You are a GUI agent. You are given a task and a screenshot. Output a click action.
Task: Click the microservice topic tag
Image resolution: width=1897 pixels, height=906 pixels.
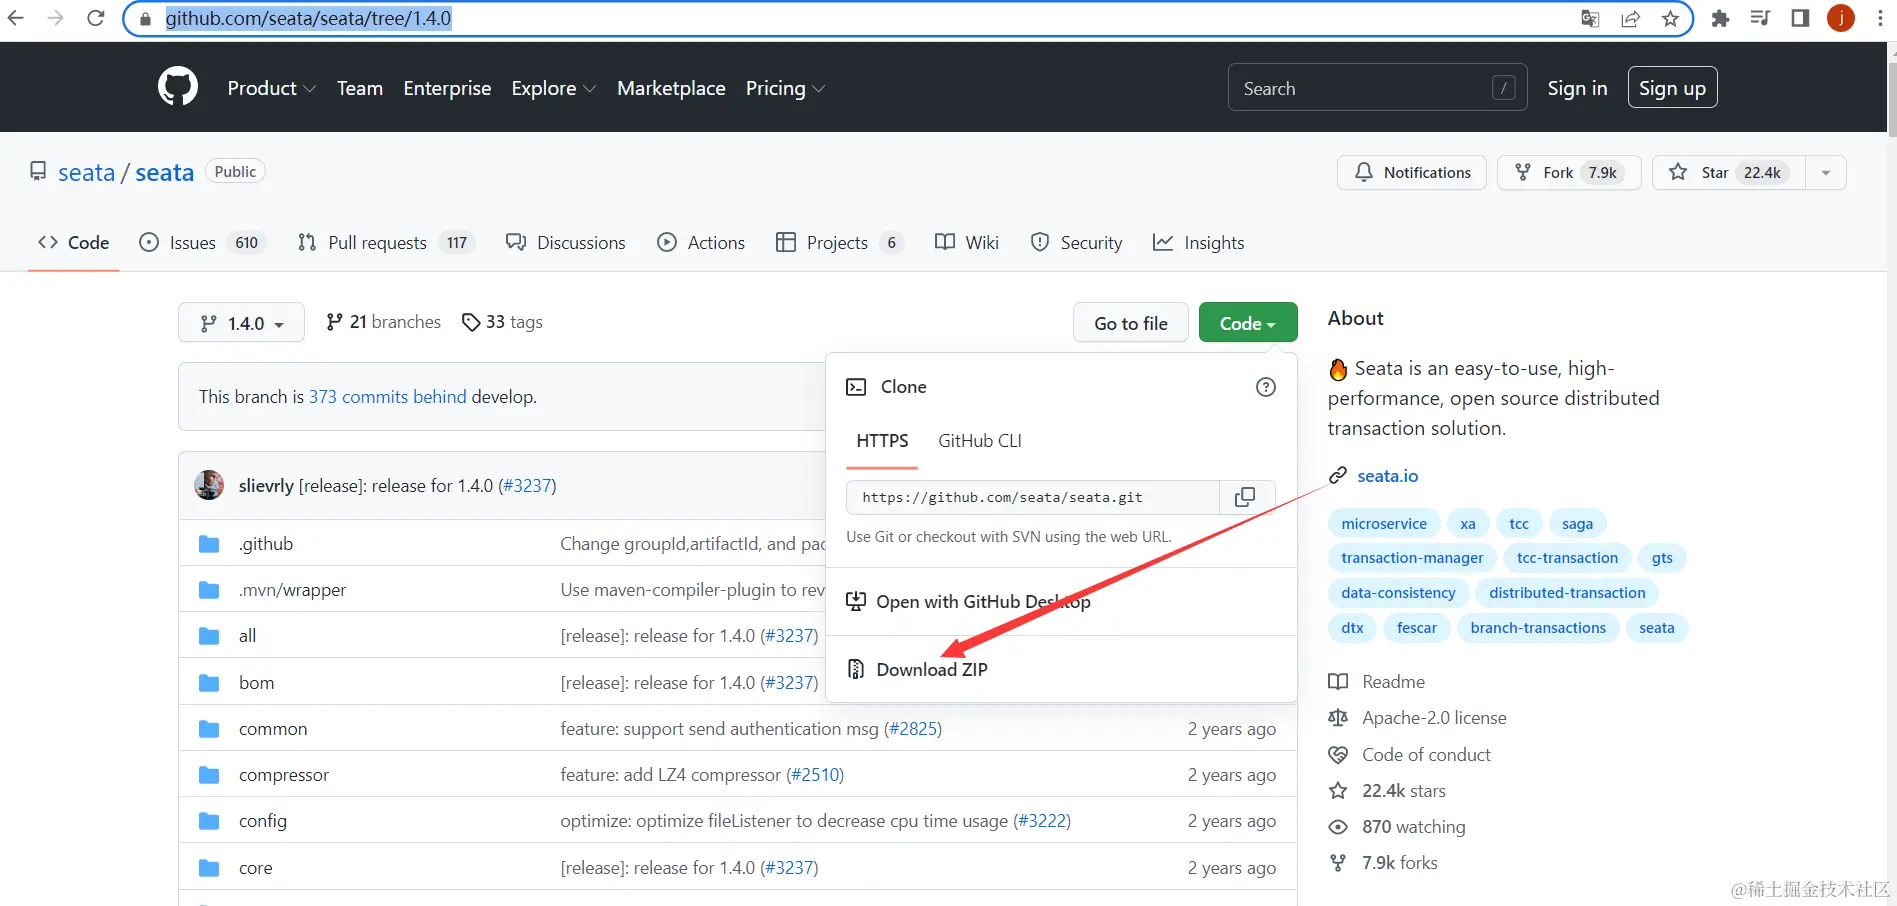(1384, 524)
